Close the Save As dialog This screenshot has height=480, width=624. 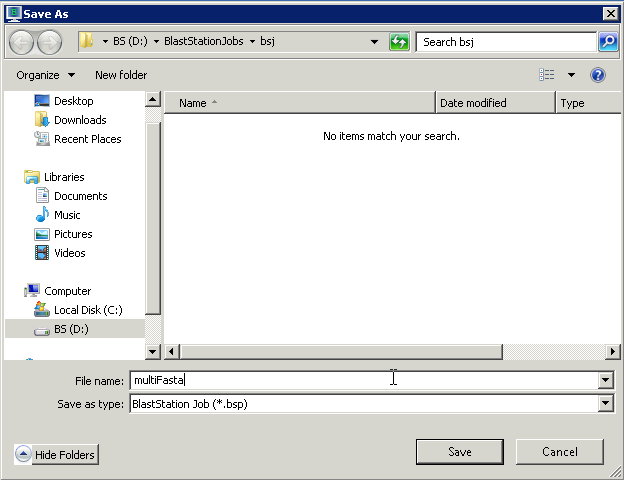[610, 14]
